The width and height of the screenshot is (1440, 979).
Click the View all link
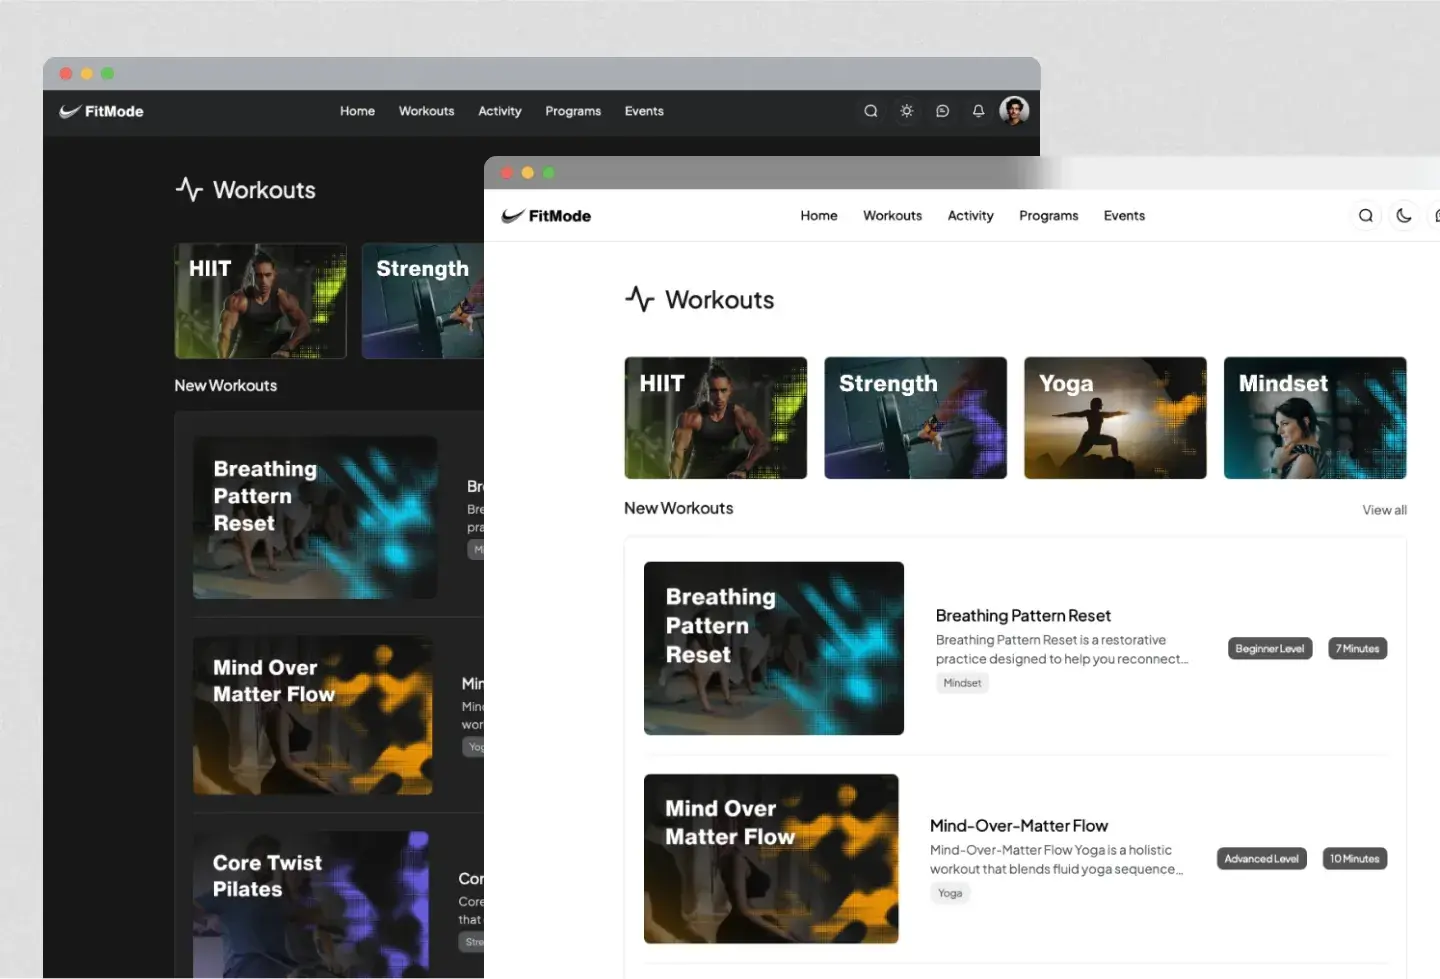1385,510
